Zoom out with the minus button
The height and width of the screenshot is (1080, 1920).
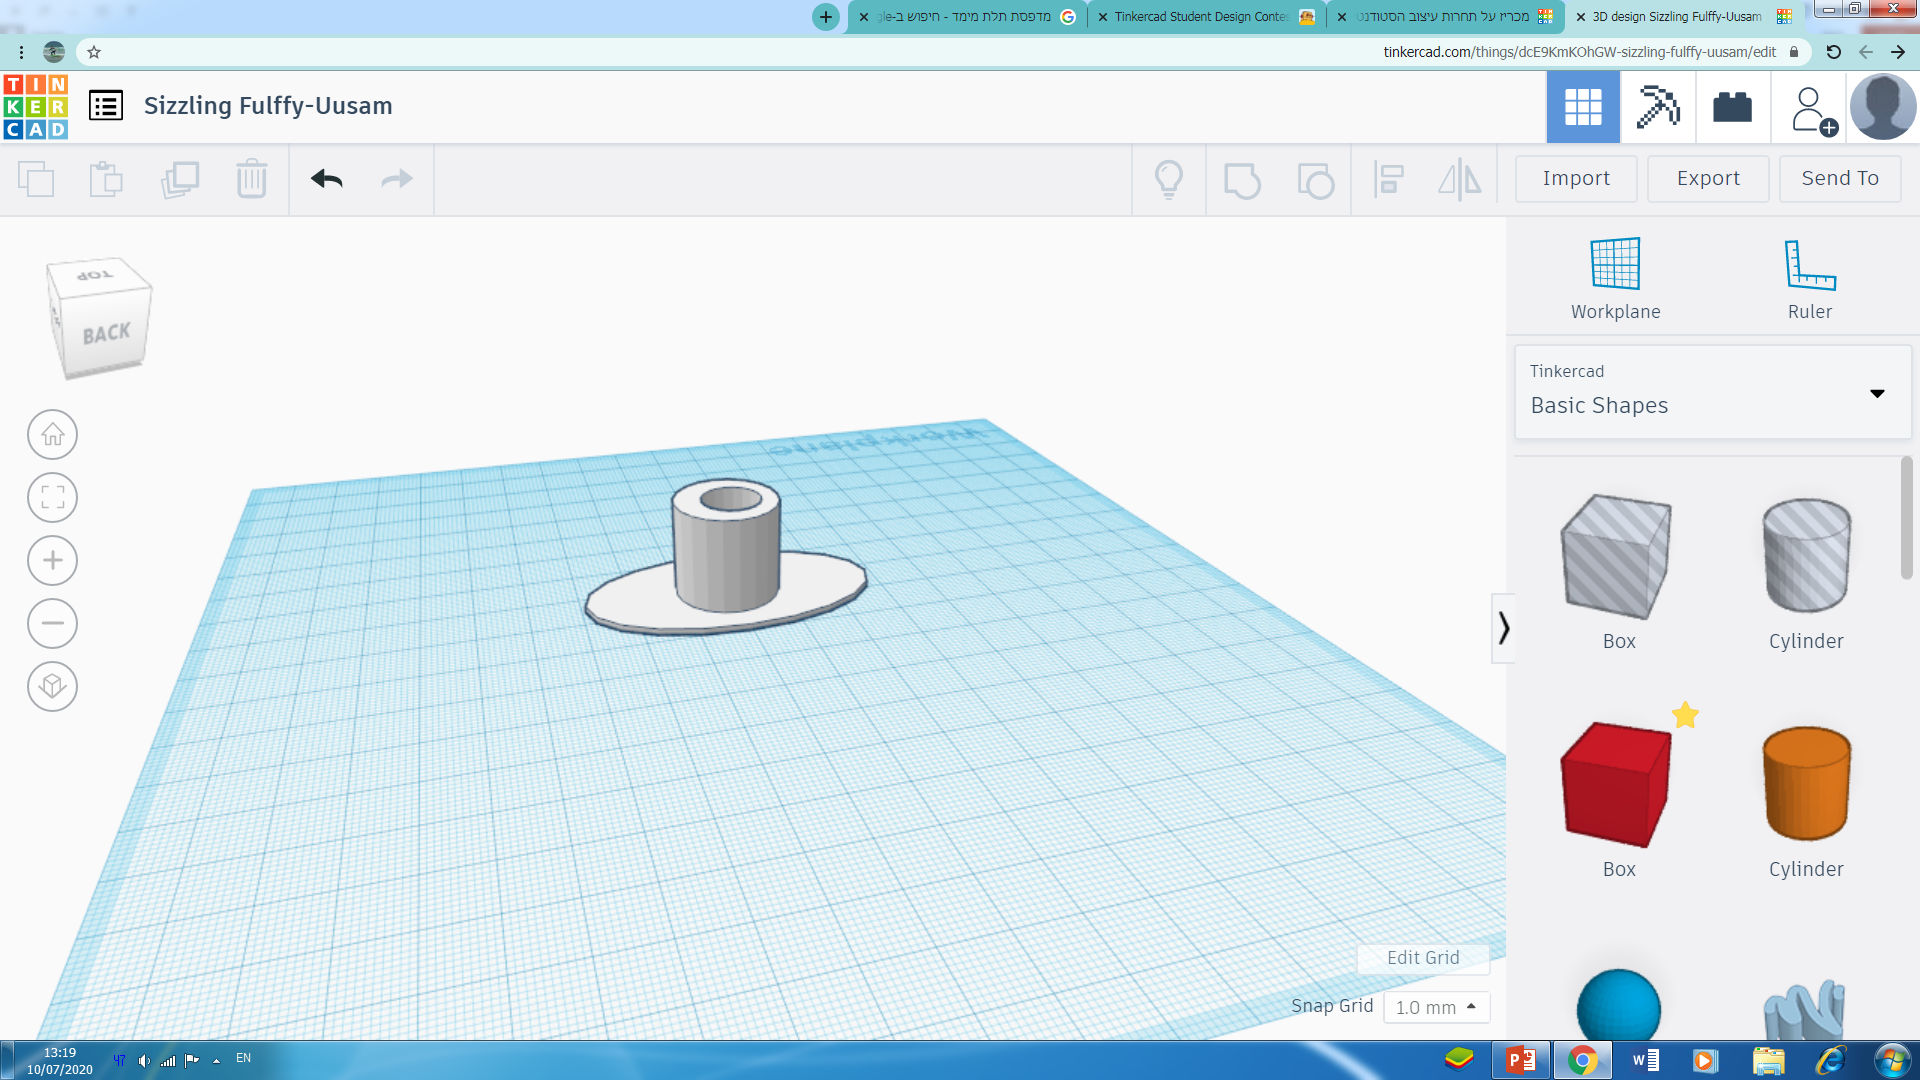pos(52,623)
